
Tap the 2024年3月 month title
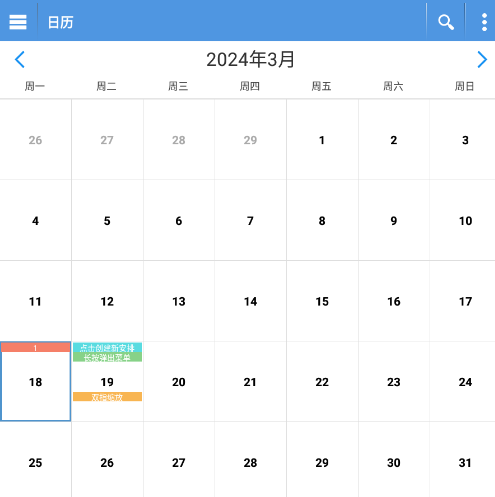[250, 60]
